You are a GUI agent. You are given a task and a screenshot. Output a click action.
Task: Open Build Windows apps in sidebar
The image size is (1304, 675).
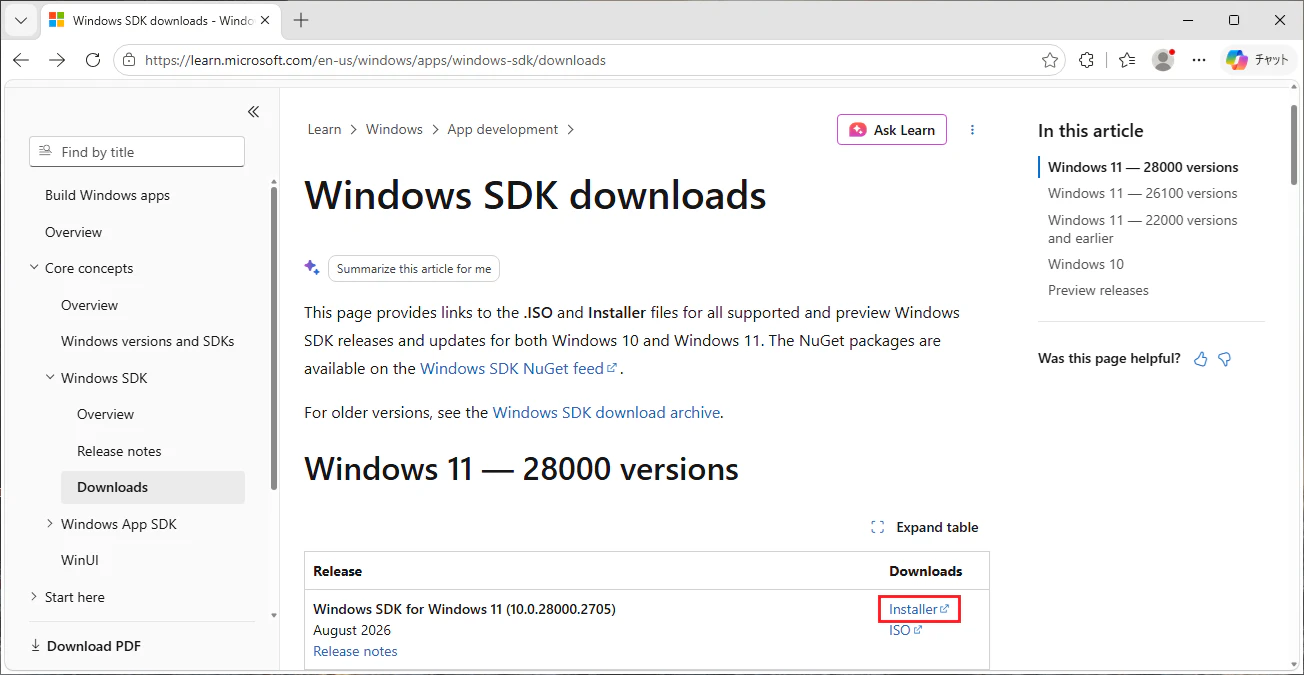pyautogui.click(x=108, y=195)
